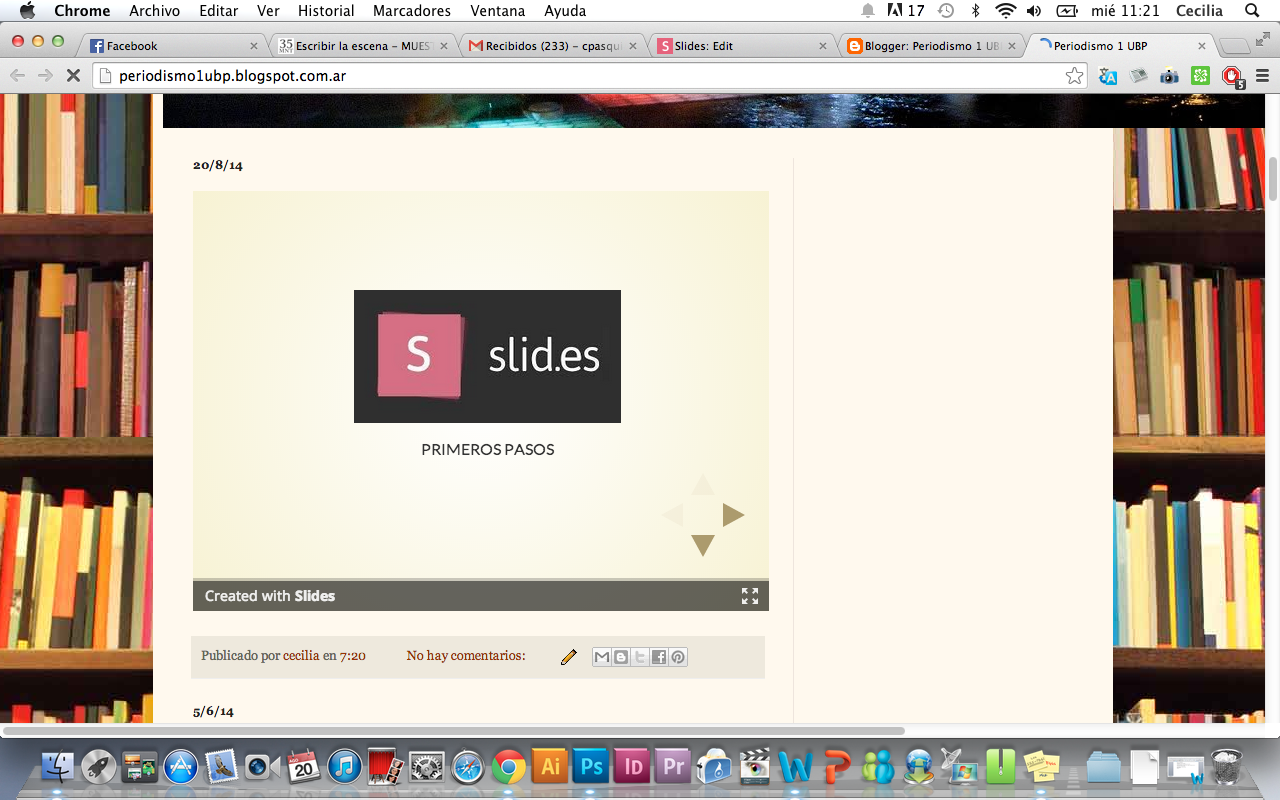This screenshot has width=1280, height=800.
Task: Share the post with BlogThis! icon
Action: [621, 657]
